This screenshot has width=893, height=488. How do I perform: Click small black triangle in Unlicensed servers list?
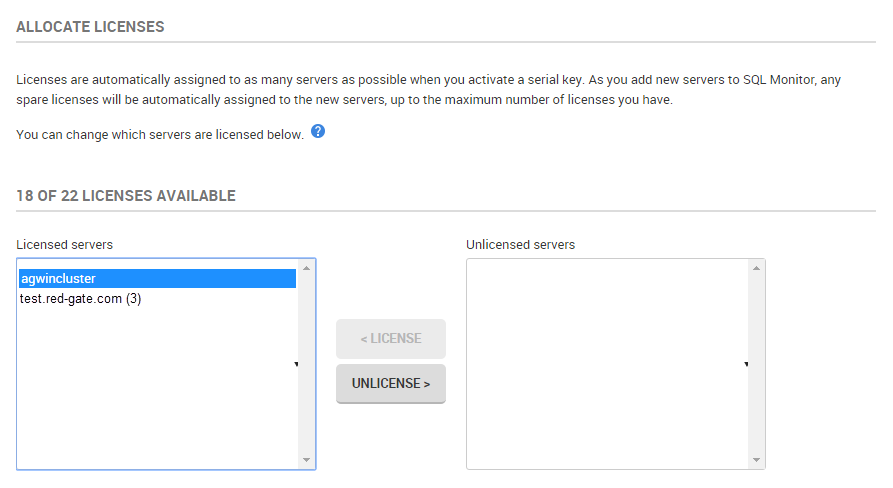click(x=746, y=364)
